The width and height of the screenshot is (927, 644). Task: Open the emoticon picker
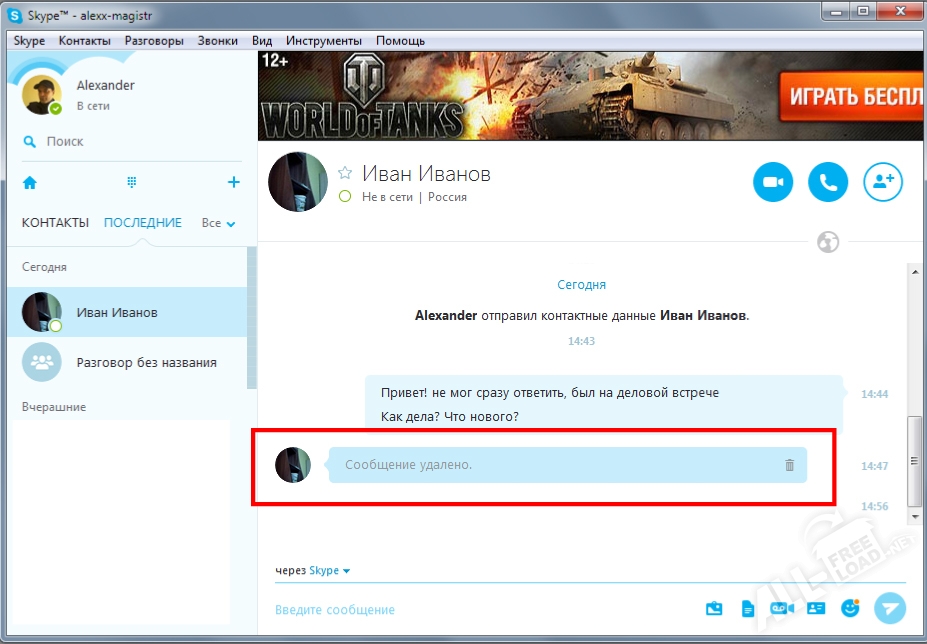tap(850, 608)
